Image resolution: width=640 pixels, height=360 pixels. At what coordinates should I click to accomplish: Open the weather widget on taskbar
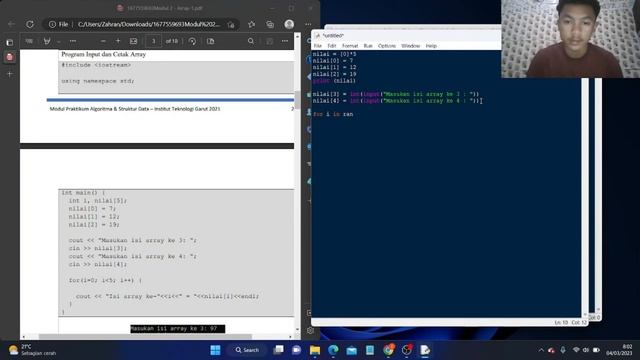pyautogui.click(x=33, y=350)
